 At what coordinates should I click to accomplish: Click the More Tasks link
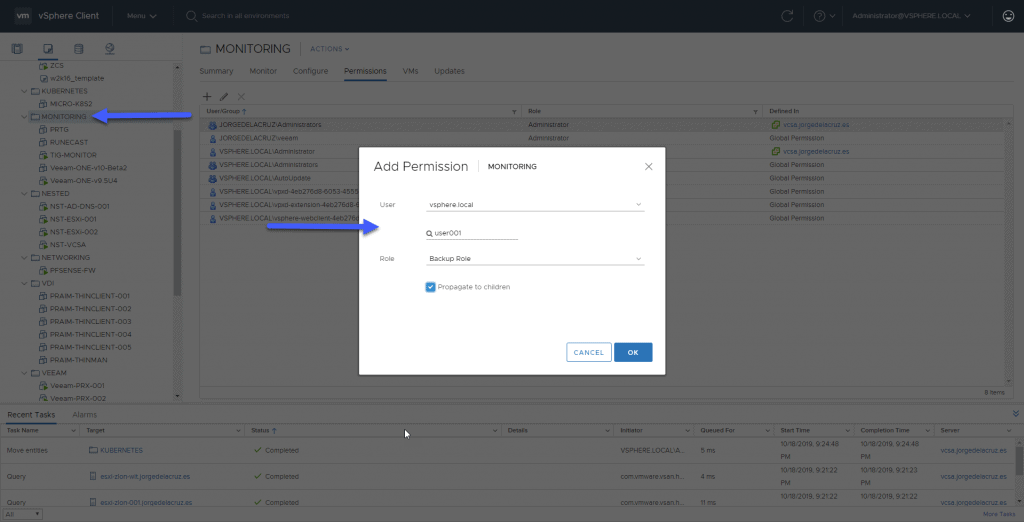(x=999, y=515)
